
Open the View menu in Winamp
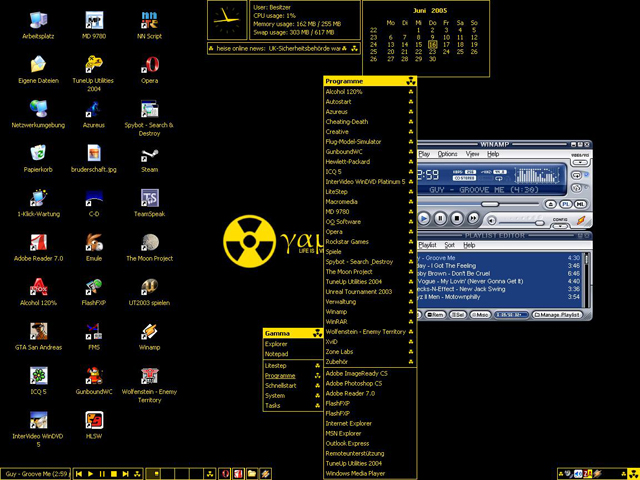(x=472, y=154)
